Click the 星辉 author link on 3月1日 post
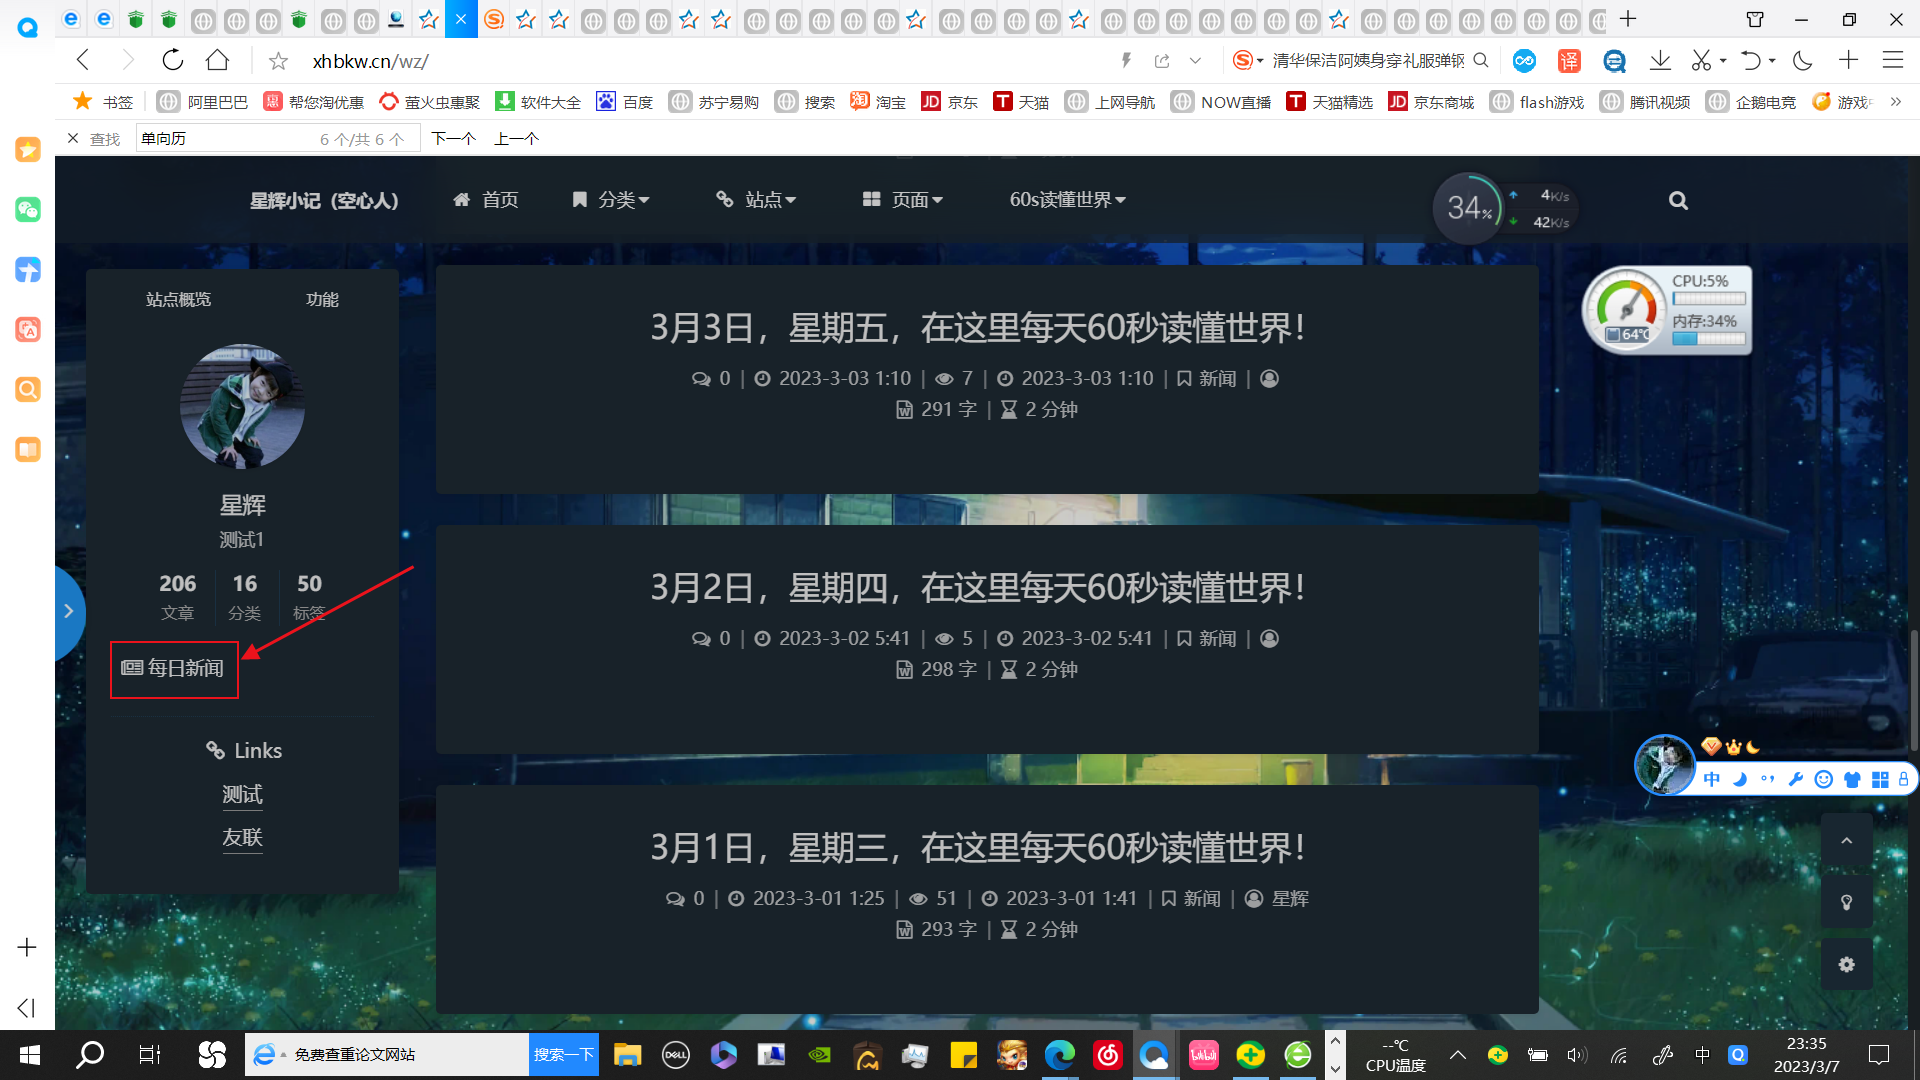Screen dimensions: 1920x1080 pos(1290,899)
